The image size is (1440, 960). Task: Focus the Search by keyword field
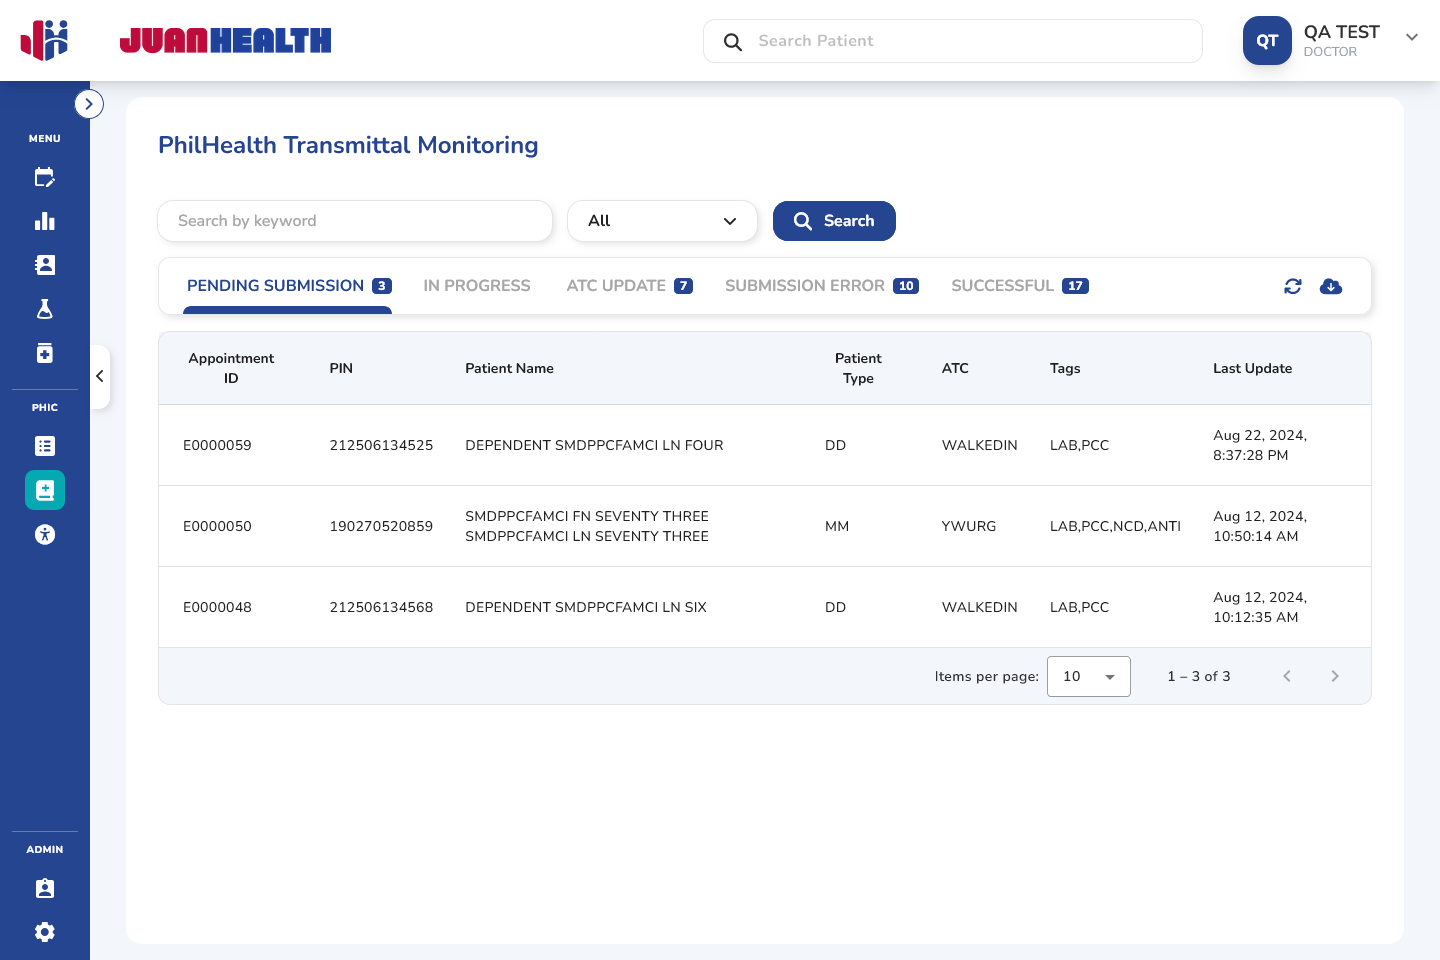355,221
